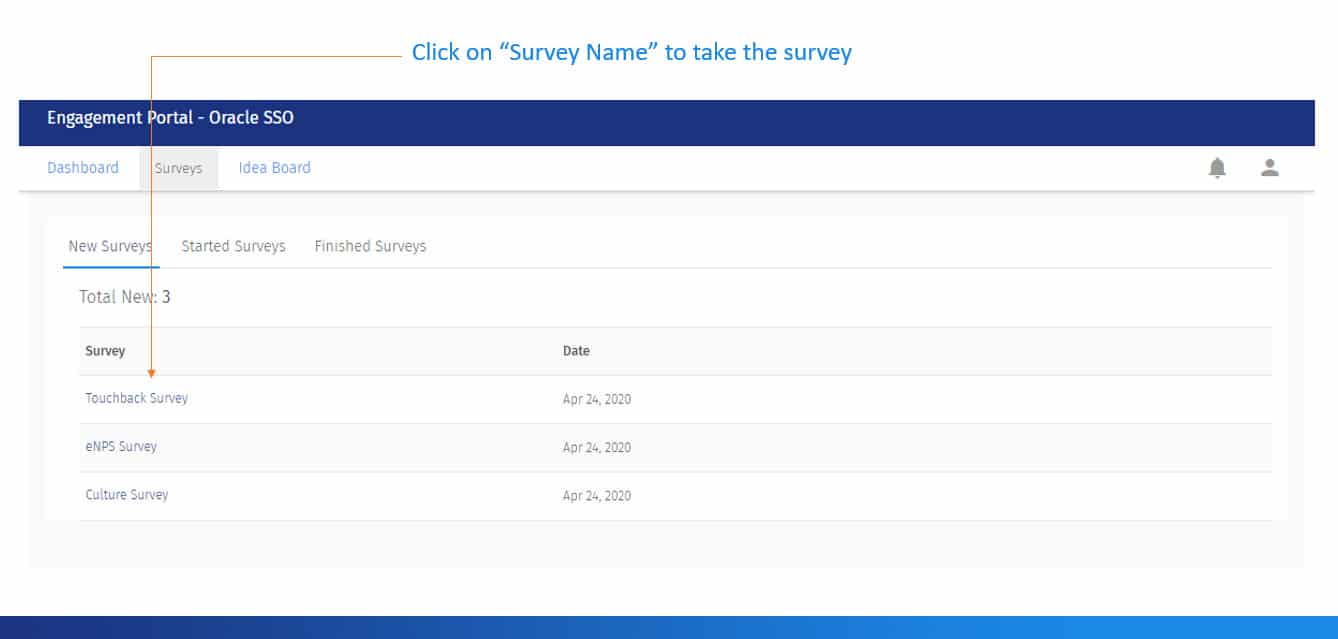Sort by the Date column header
This screenshot has width=1338, height=639.
click(x=576, y=351)
